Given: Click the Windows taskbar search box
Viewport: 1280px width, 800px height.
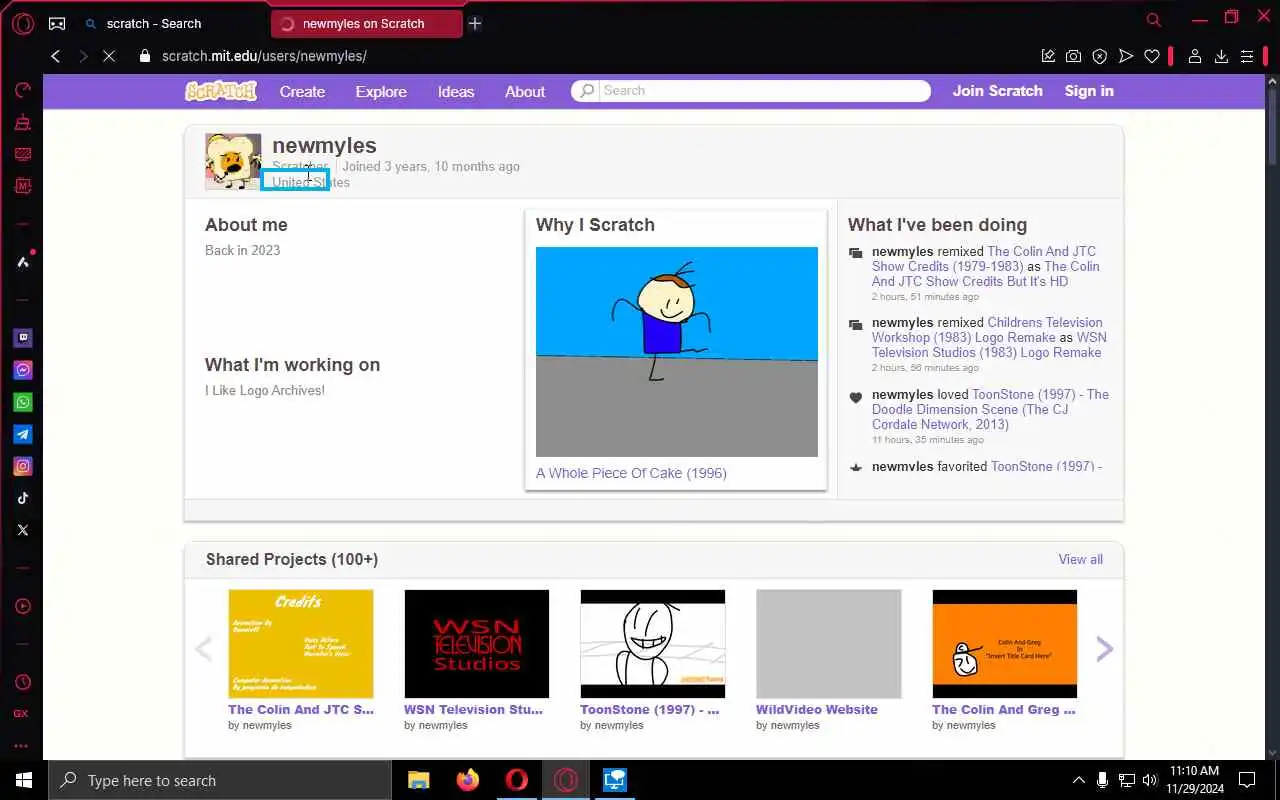Looking at the screenshot, I should coord(220,780).
